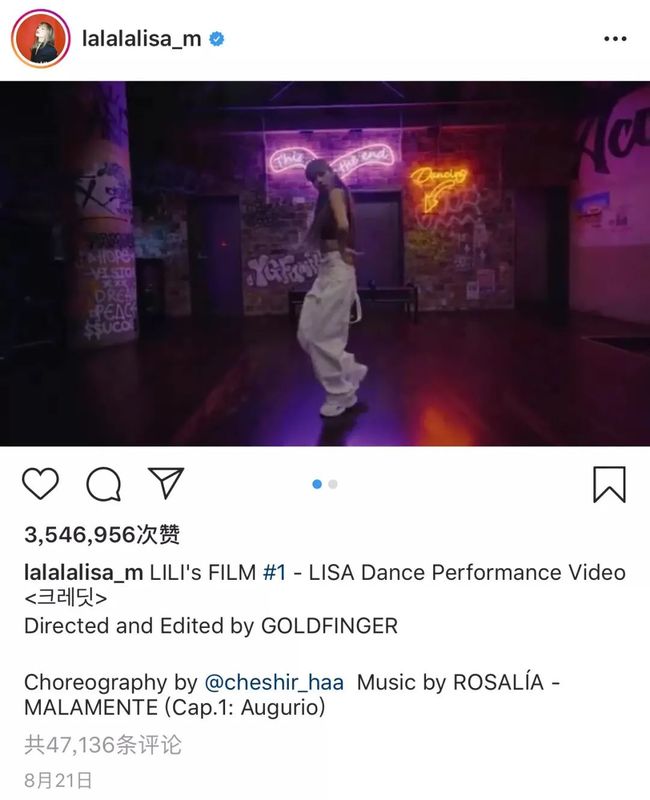Tap the heart icon to like the post
The height and width of the screenshot is (800, 650).
(x=40, y=484)
